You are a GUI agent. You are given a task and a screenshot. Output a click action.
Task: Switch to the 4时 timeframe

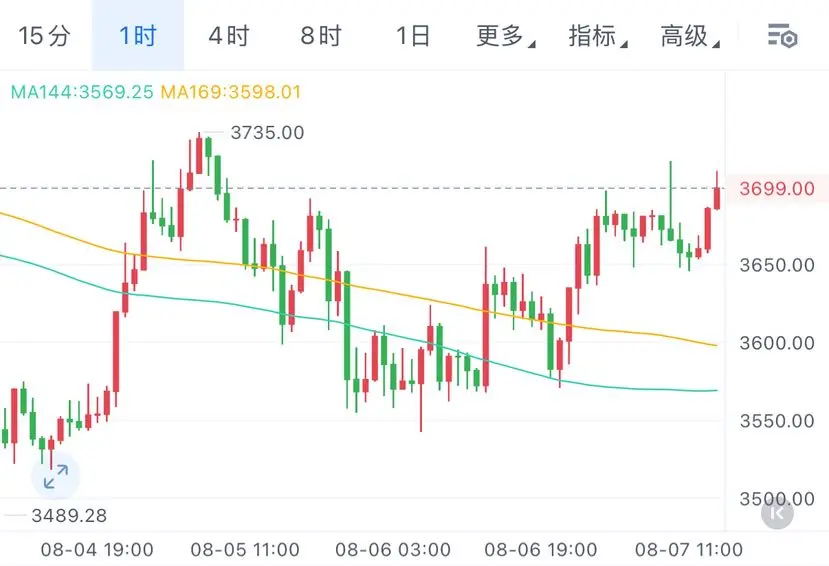[x=229, y=36]
